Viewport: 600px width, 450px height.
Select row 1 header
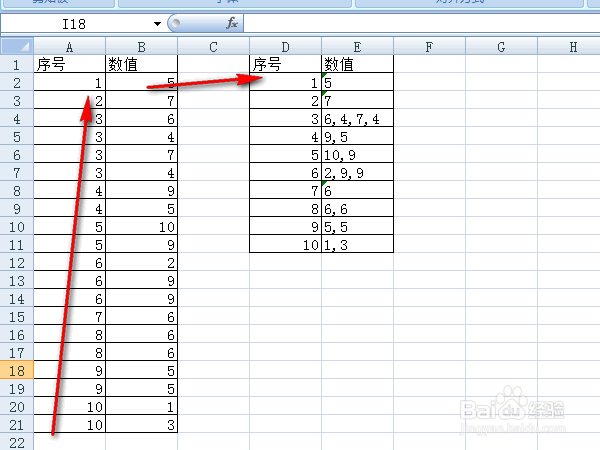pyautogui.click(x=17, y=64)
